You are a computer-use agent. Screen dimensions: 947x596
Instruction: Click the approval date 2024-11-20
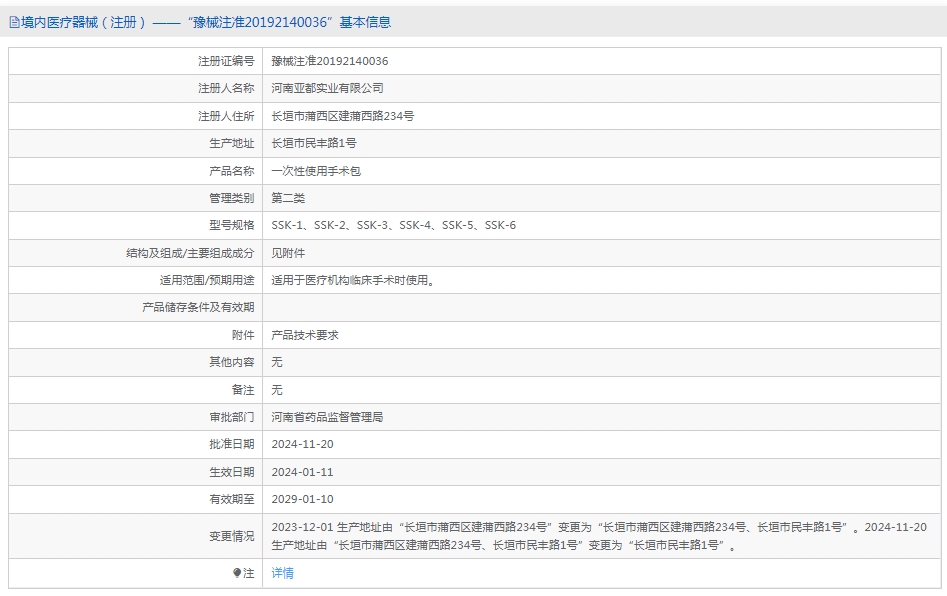[x=302, y=444]
